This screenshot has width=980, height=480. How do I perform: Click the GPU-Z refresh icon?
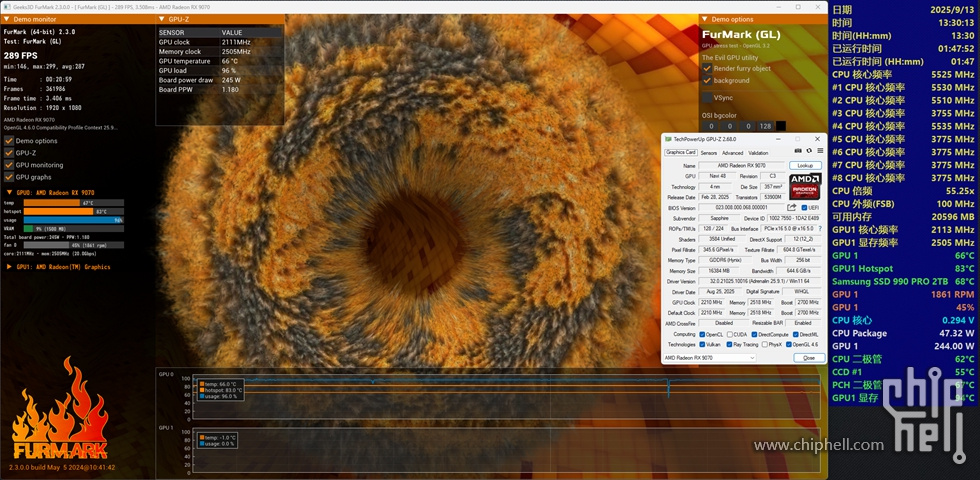pos(809,151)
